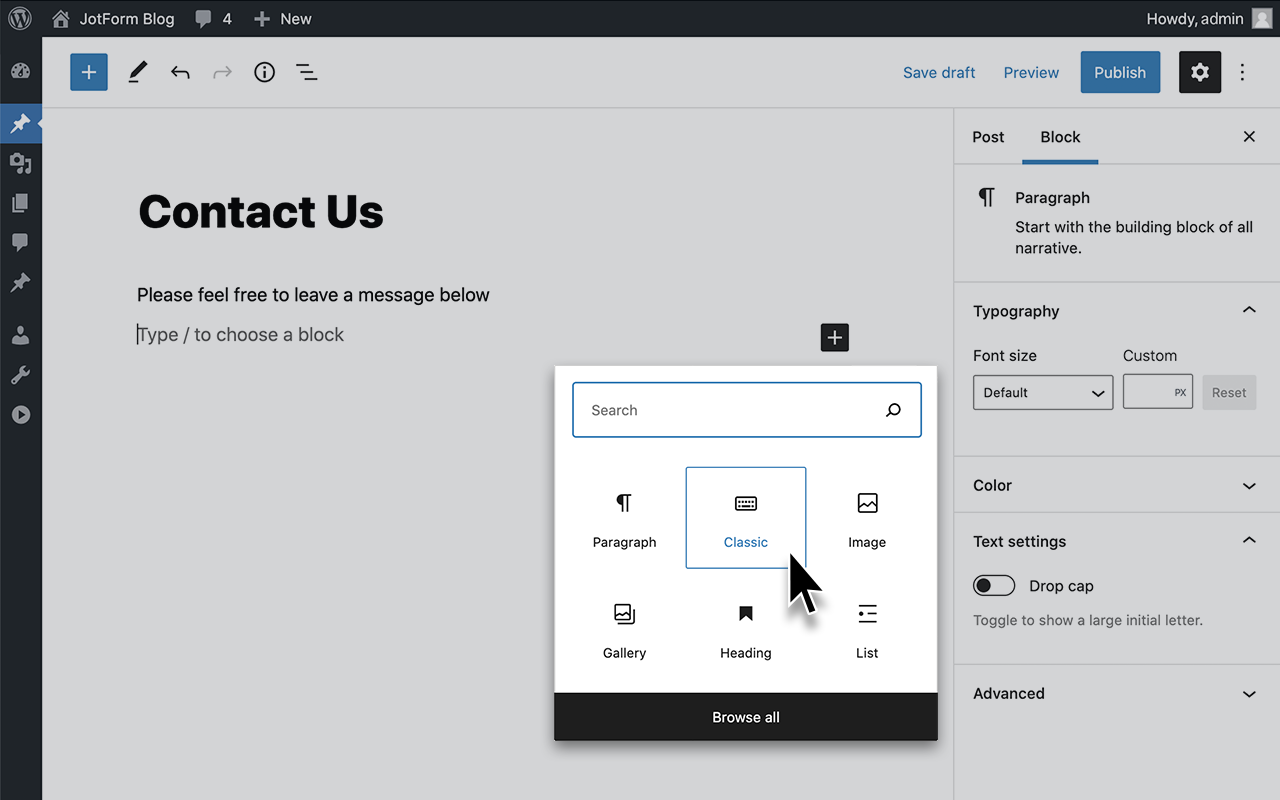Open the document Details information icon

[264, 72]
